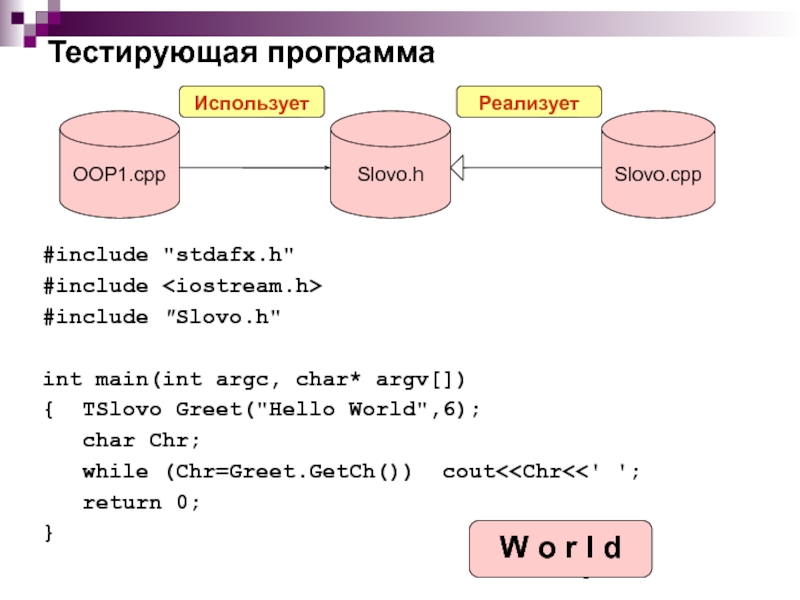Click the line '#include "Slovo.h"'
This screenshot has width=800, height=600.
tap(162, 317)
